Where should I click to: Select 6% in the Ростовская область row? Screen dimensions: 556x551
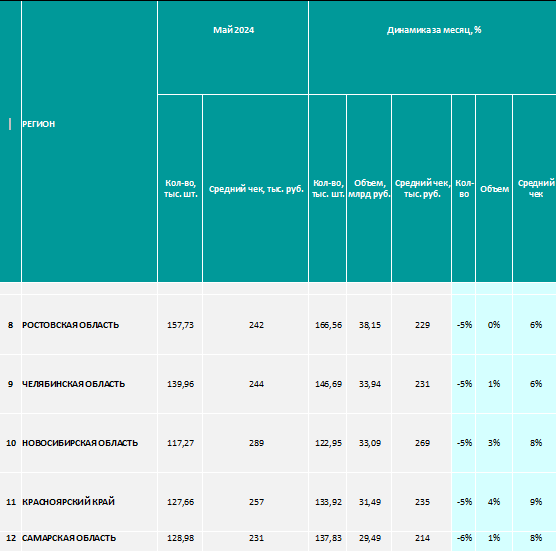coord(535,324)
